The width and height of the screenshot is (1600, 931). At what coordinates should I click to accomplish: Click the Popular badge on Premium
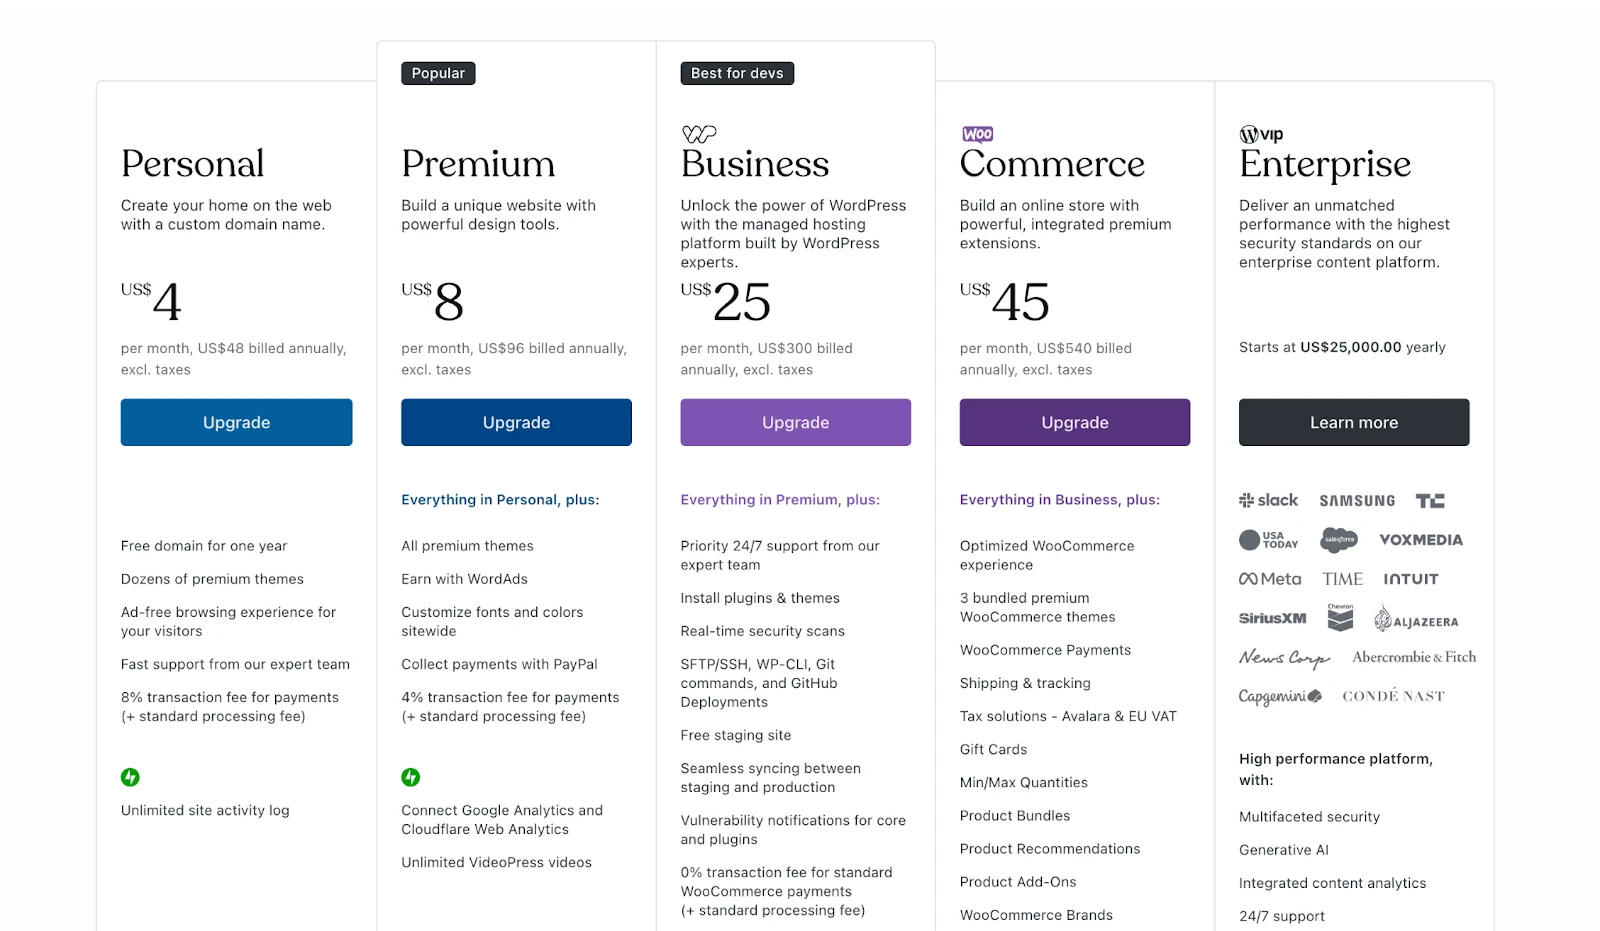[438, 73]
